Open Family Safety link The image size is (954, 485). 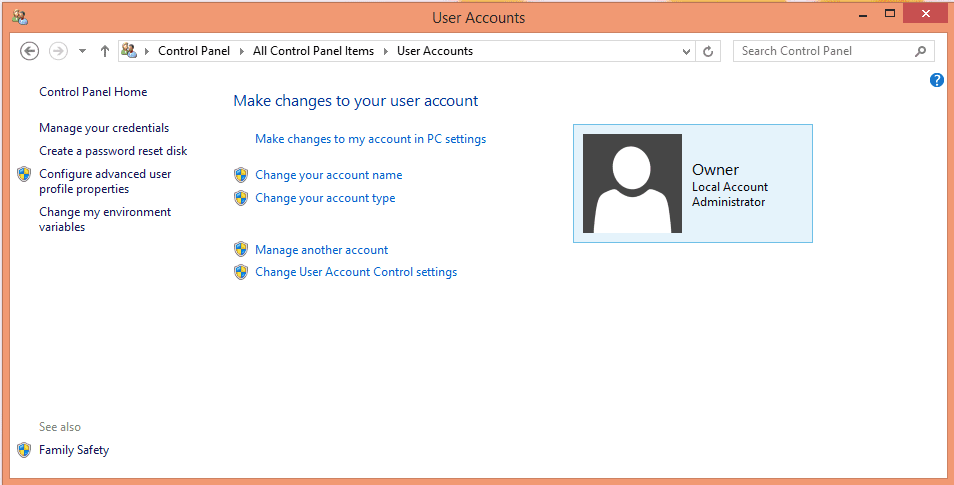[x=74, y=450]
